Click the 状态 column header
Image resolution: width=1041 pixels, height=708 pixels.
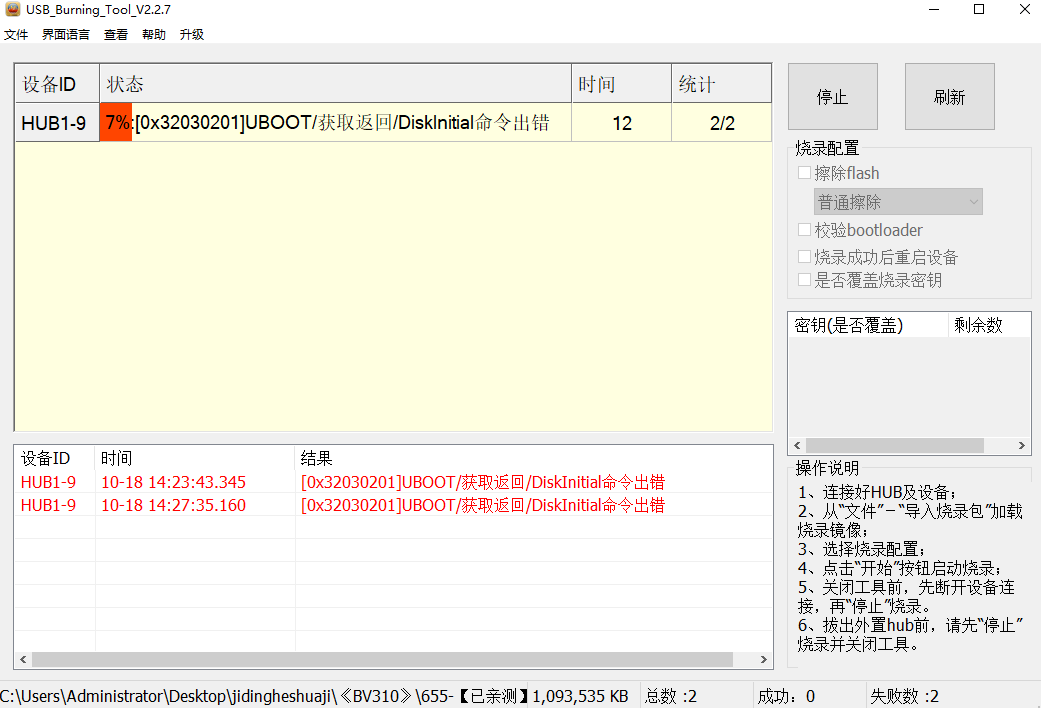pos(335,84)
